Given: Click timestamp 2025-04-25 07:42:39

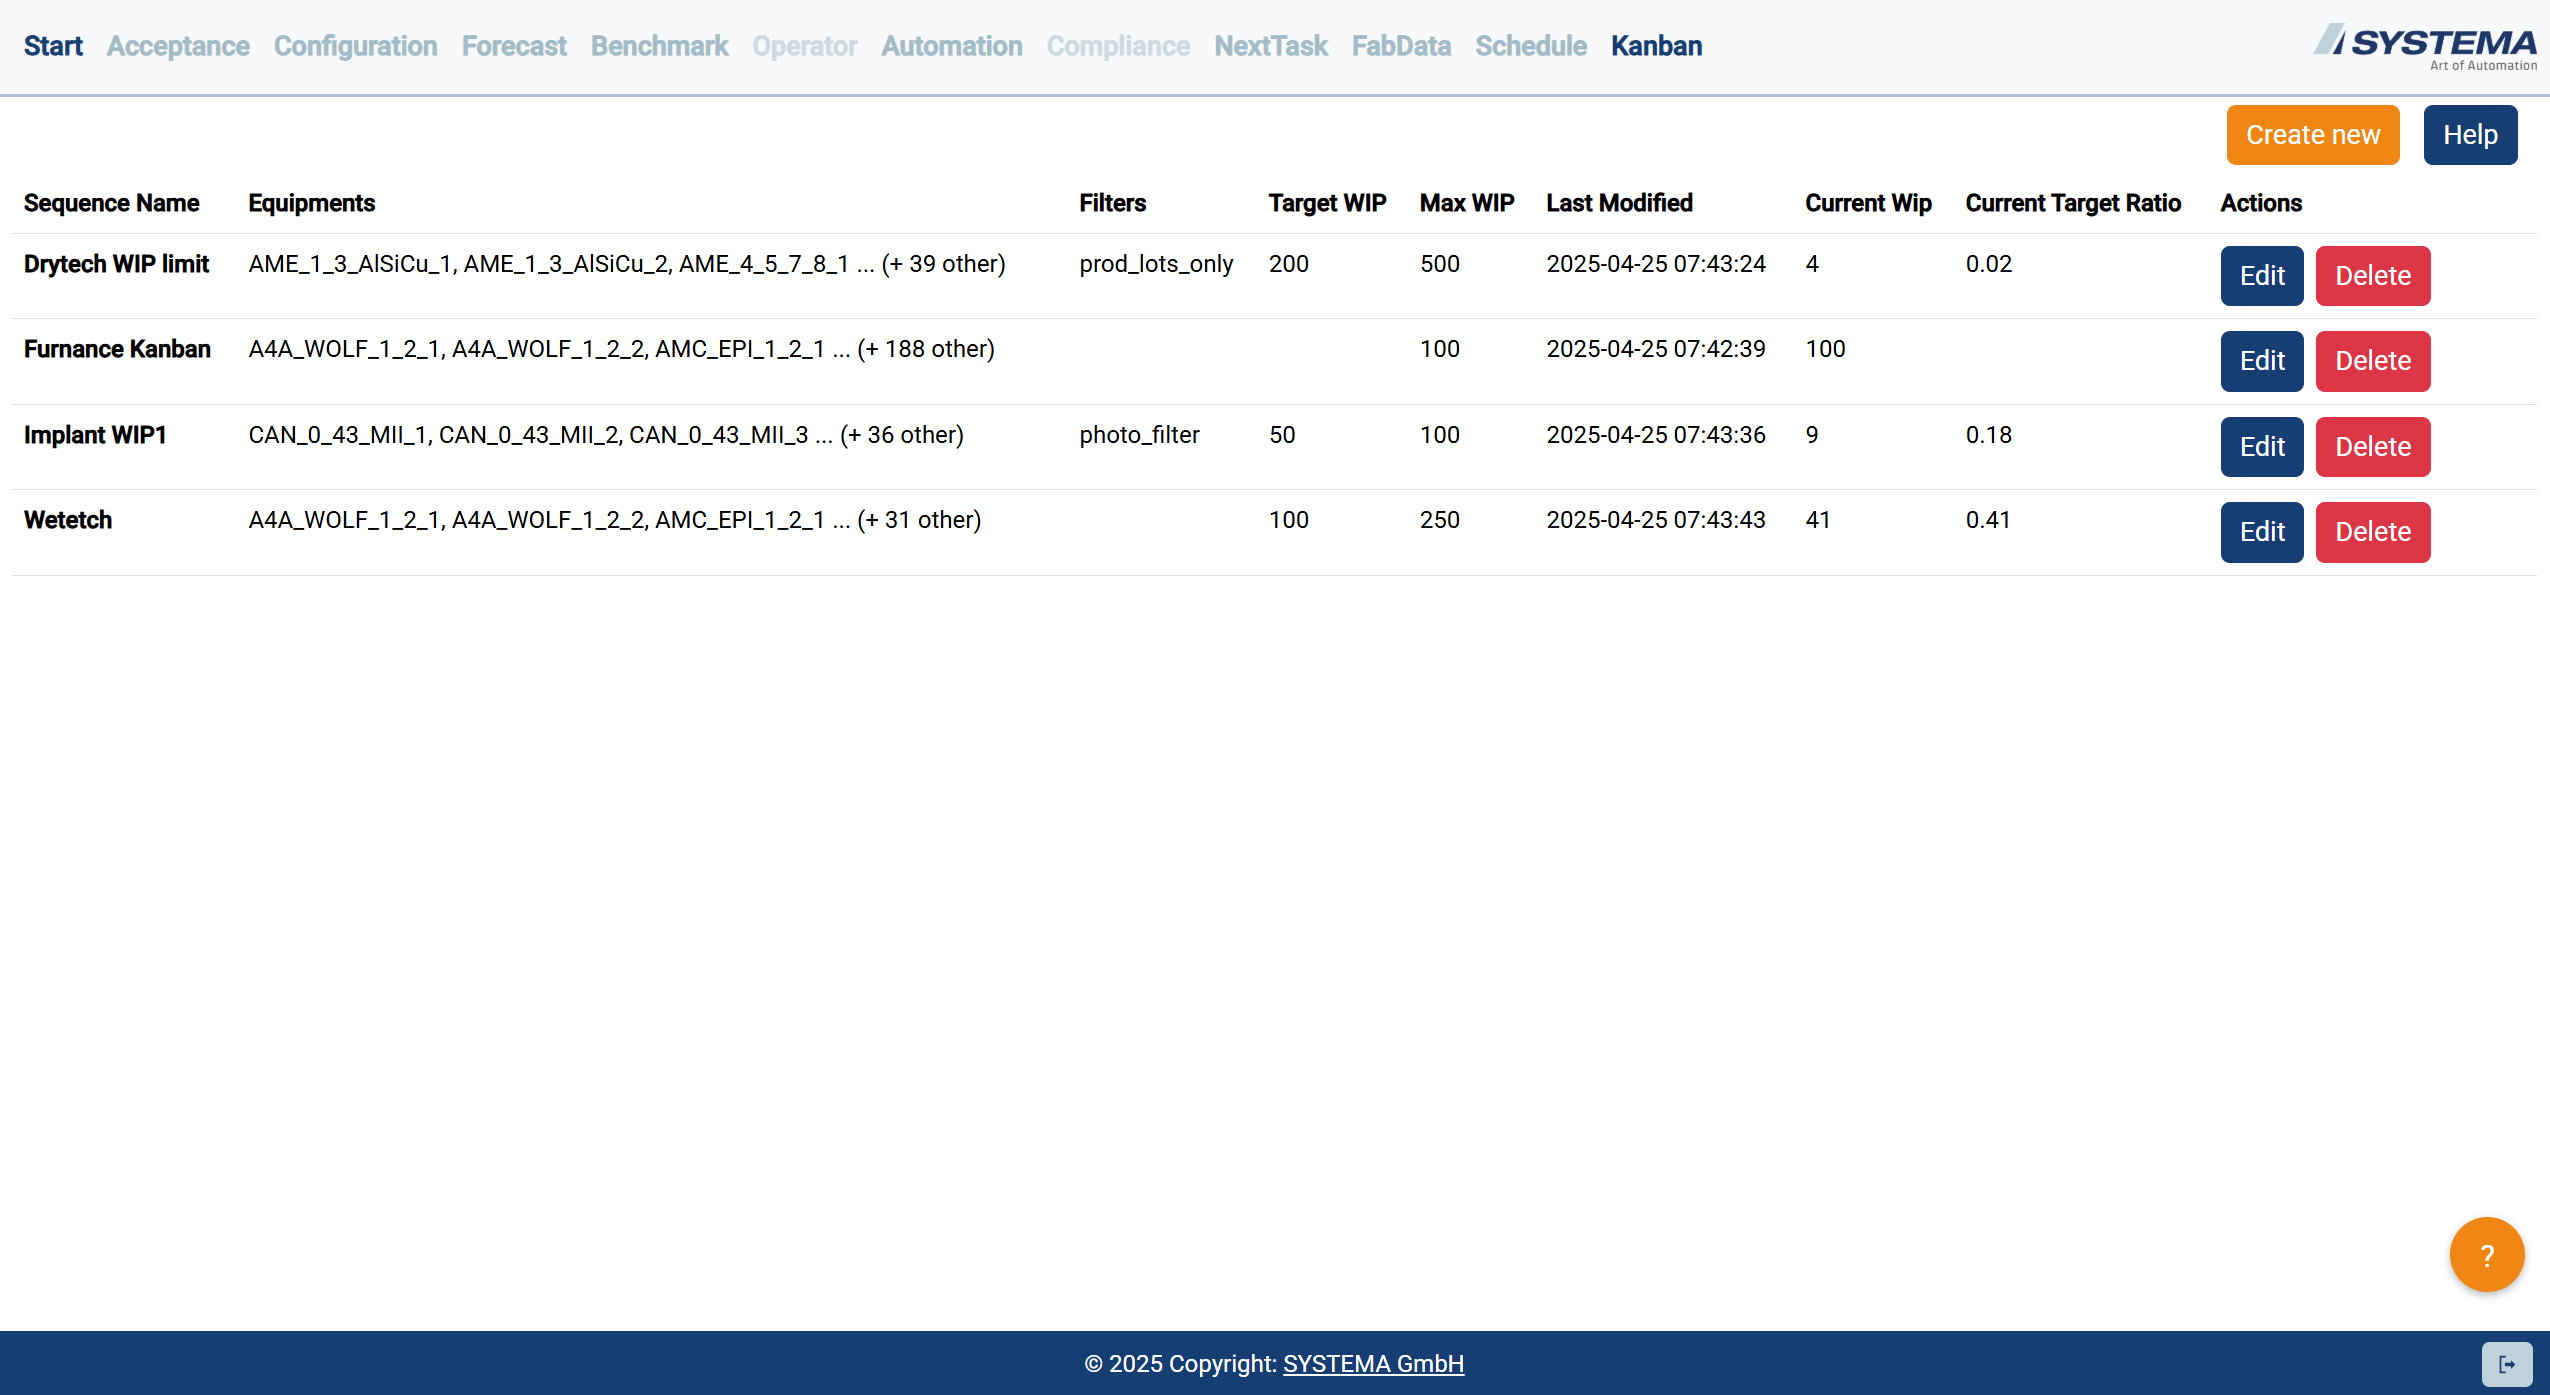Looking at the screenshot, I should click(1656, 349).
